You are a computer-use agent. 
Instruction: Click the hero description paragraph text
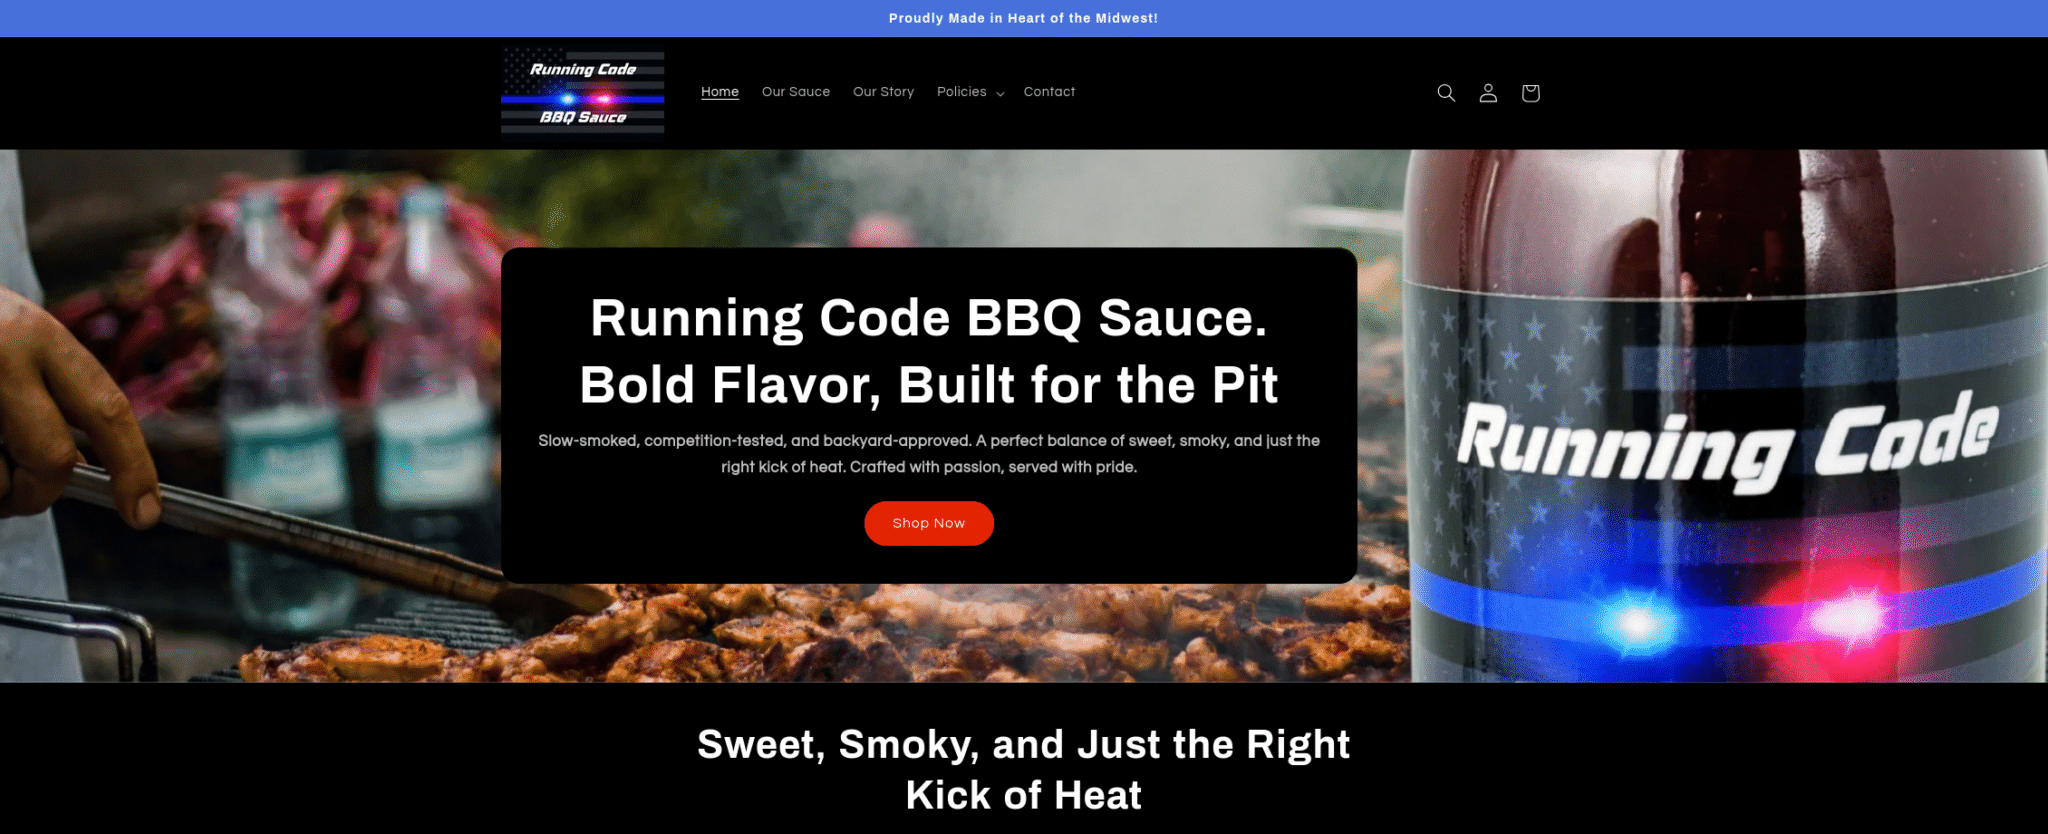point(929,454)
